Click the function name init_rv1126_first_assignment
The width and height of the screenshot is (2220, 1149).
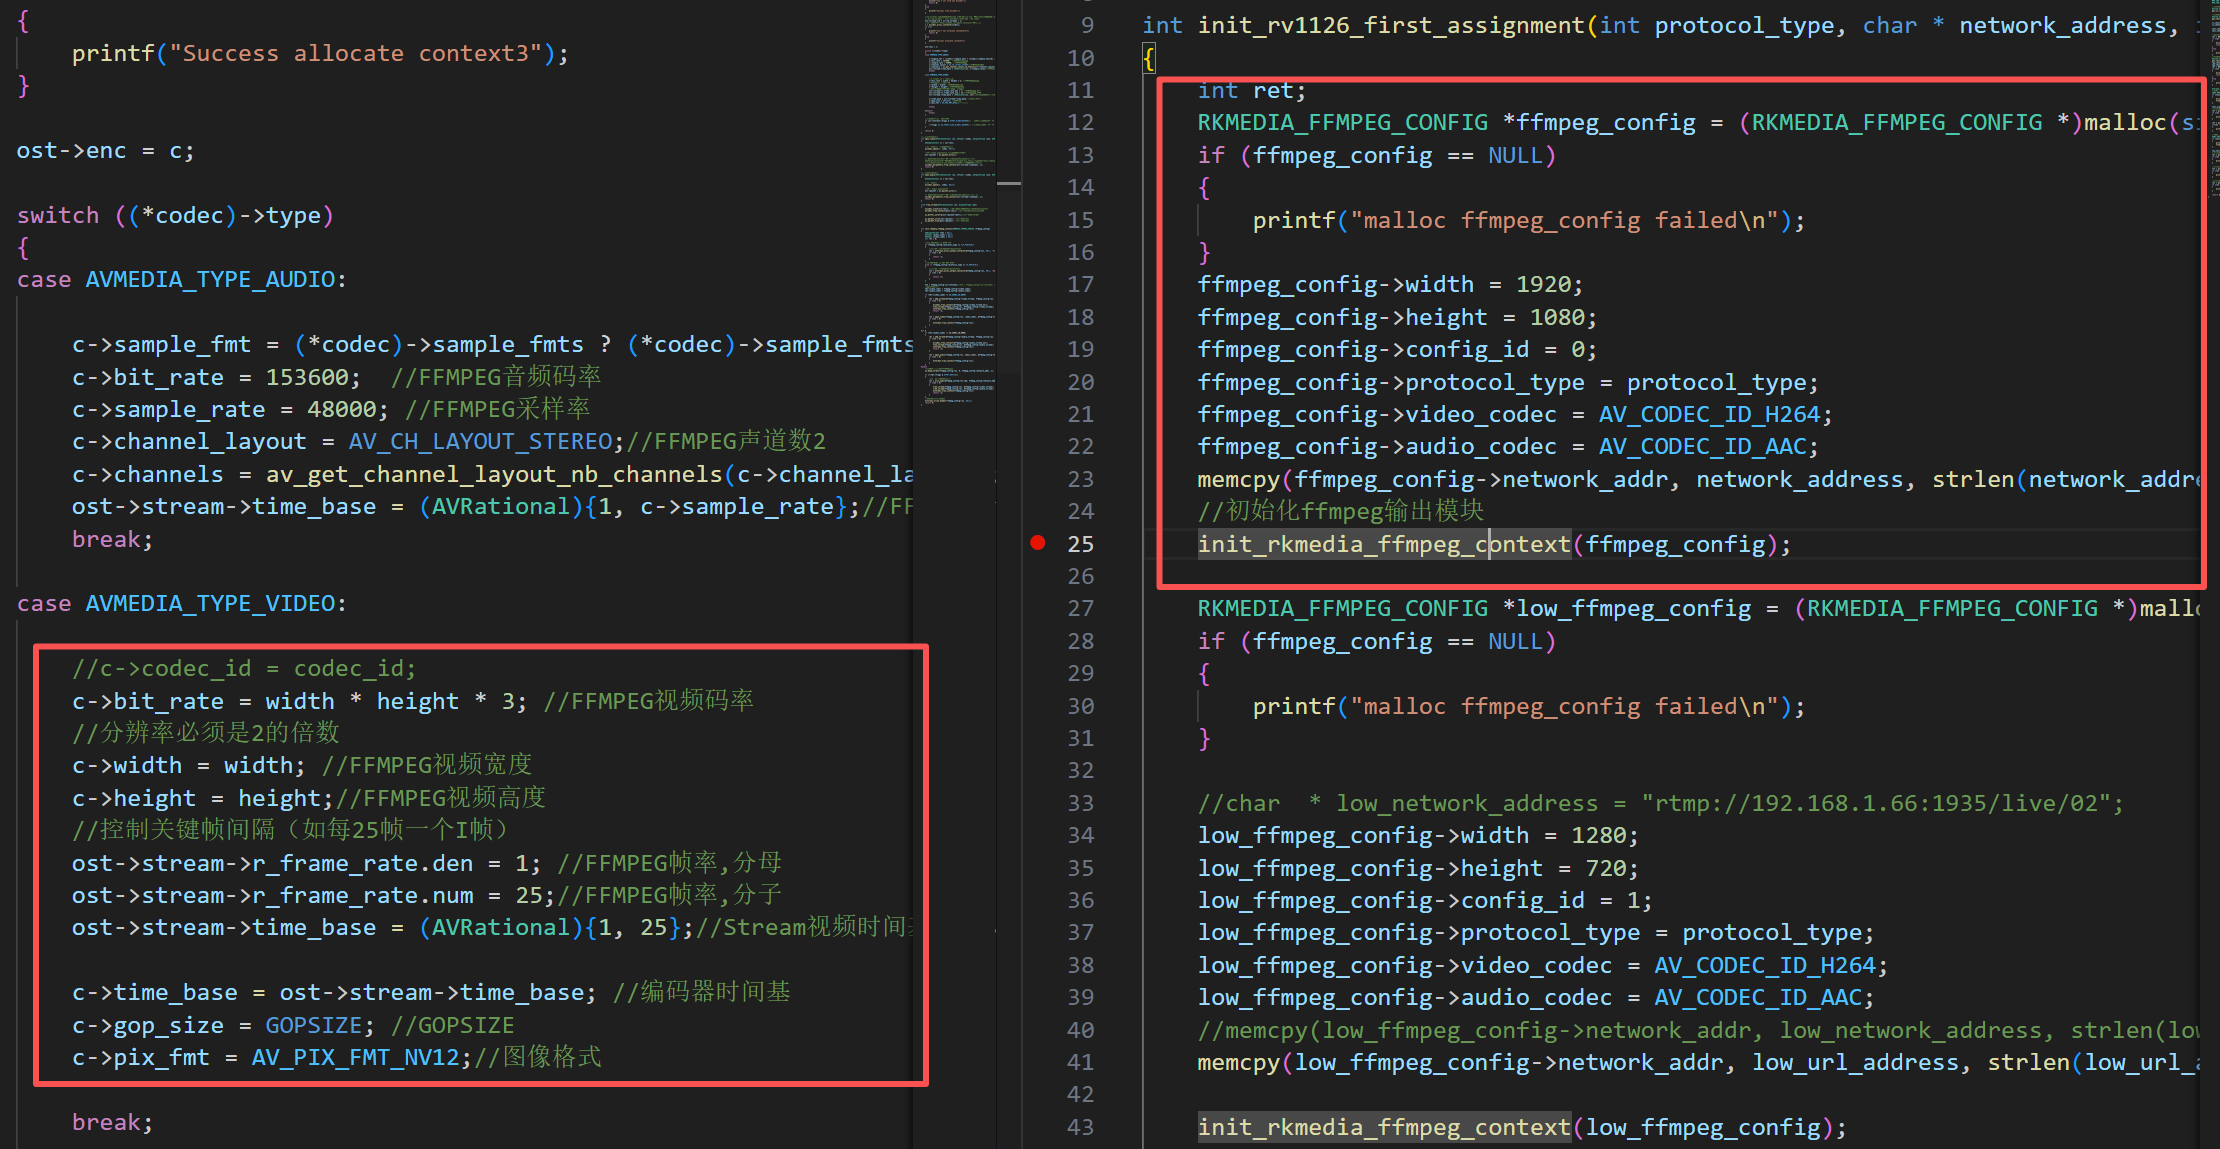(x=1391, y=26)
